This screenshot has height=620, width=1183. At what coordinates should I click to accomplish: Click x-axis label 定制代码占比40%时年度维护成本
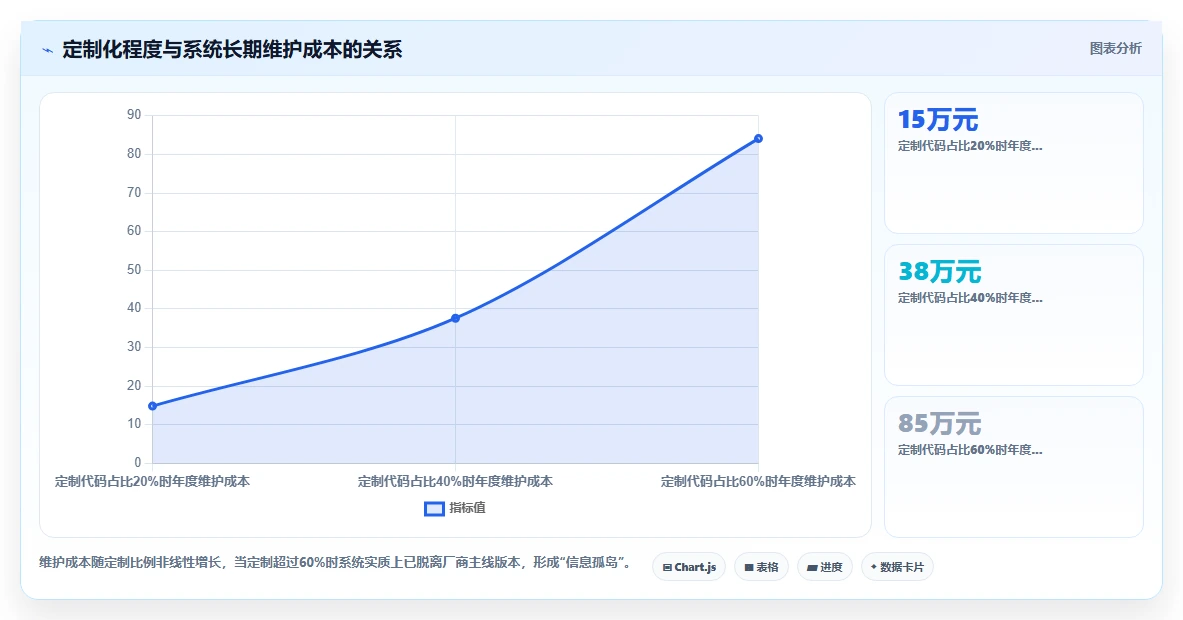pos(455,481)
